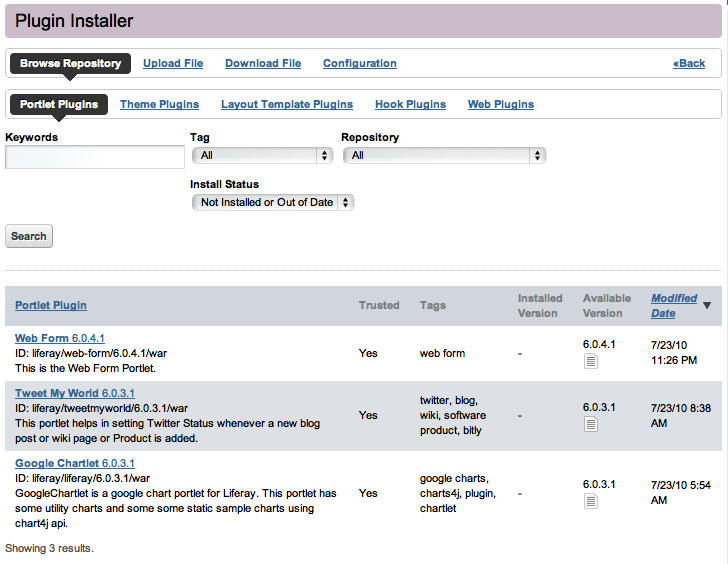Viewport: 728px width, 564px height.
Task: Sort by the Portlet Plugin column header
Action: coord(51,305)
